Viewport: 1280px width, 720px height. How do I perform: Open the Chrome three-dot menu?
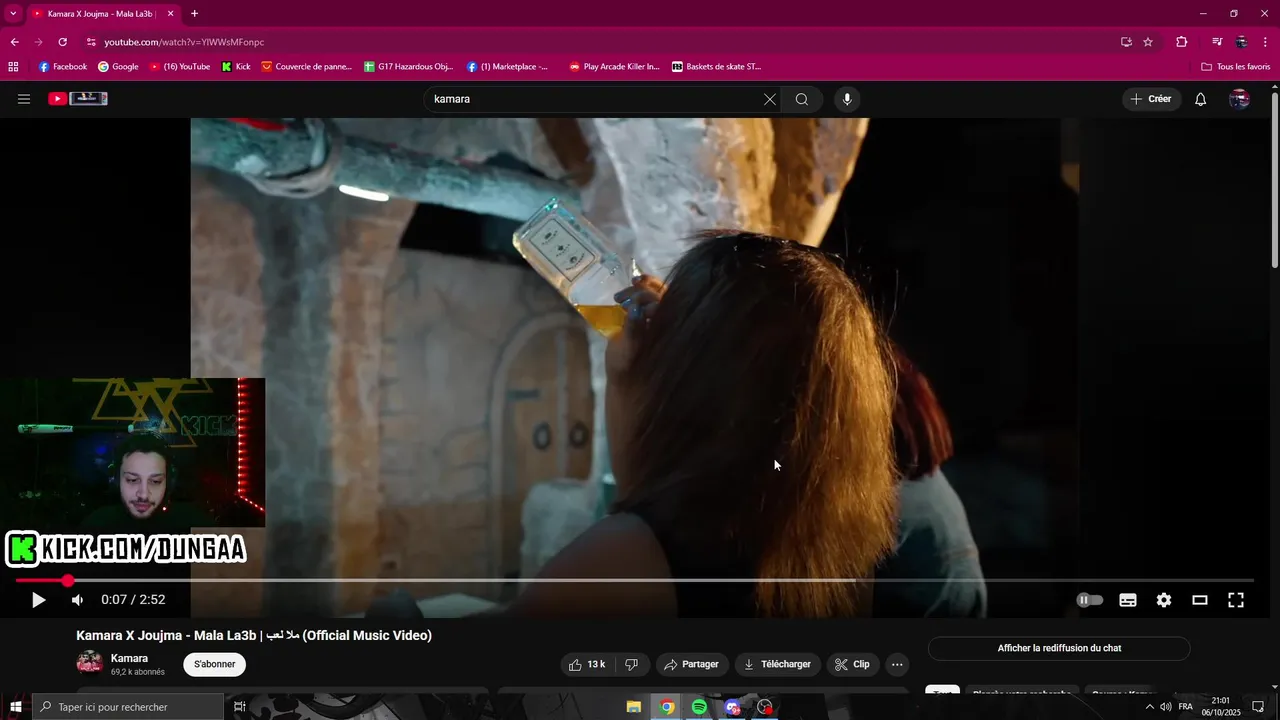pyautogui.click(x=1266, y=42)
